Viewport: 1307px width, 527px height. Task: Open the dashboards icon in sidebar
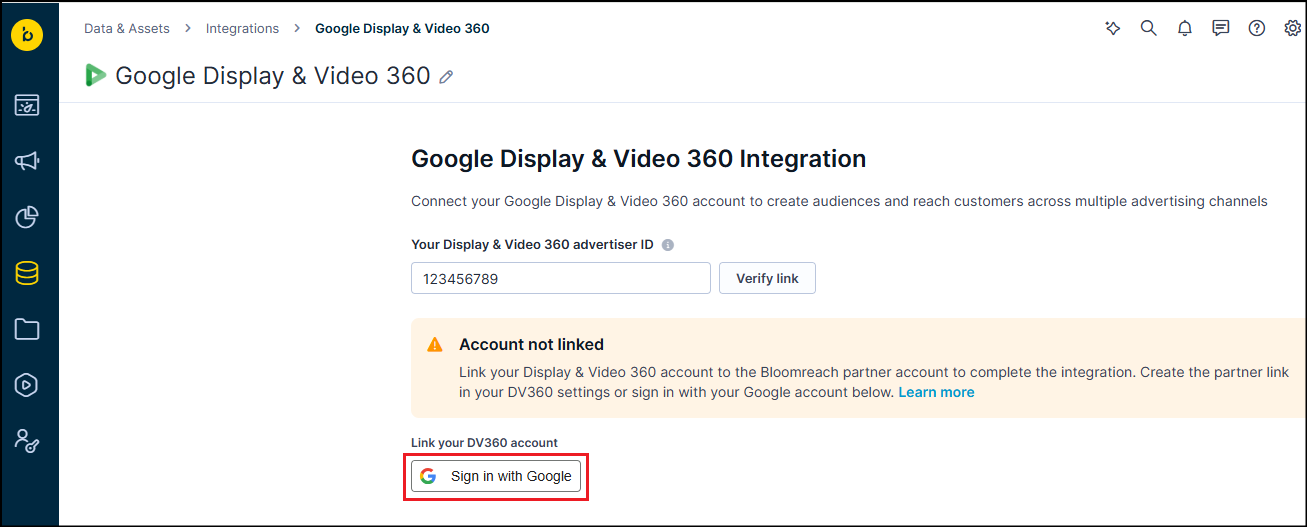coord(27,105)
